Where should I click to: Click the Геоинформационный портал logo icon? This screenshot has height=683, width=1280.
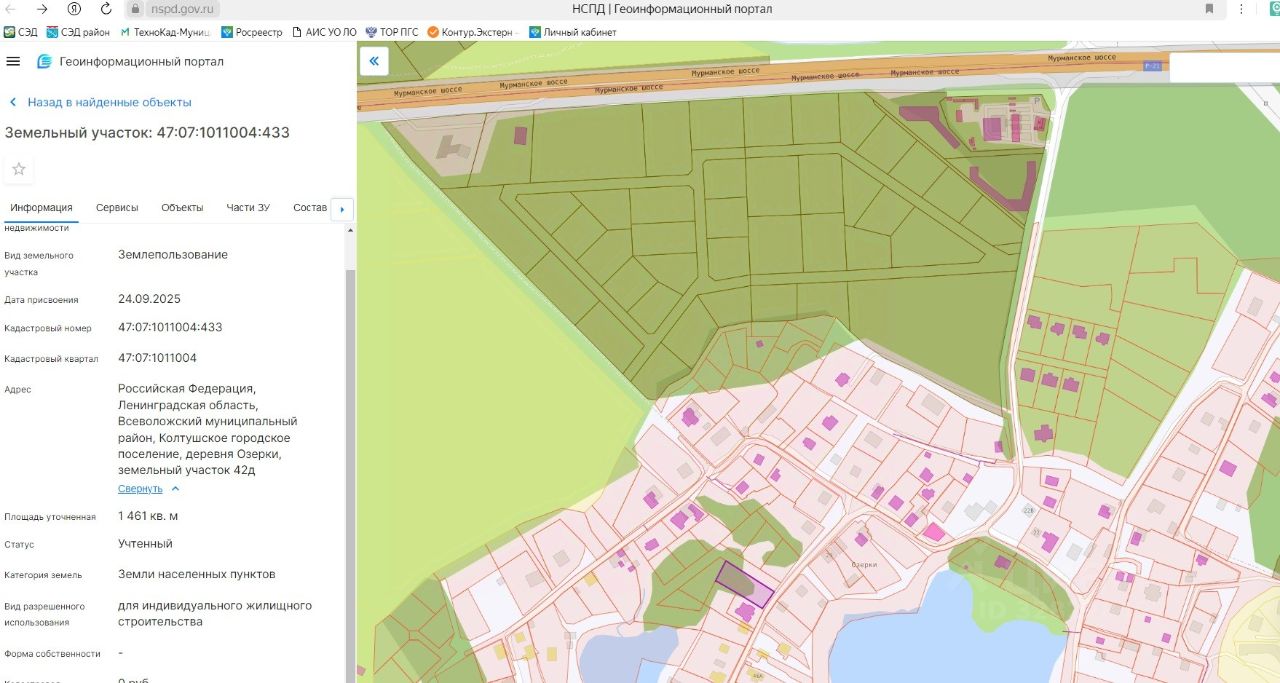(44, 62)
